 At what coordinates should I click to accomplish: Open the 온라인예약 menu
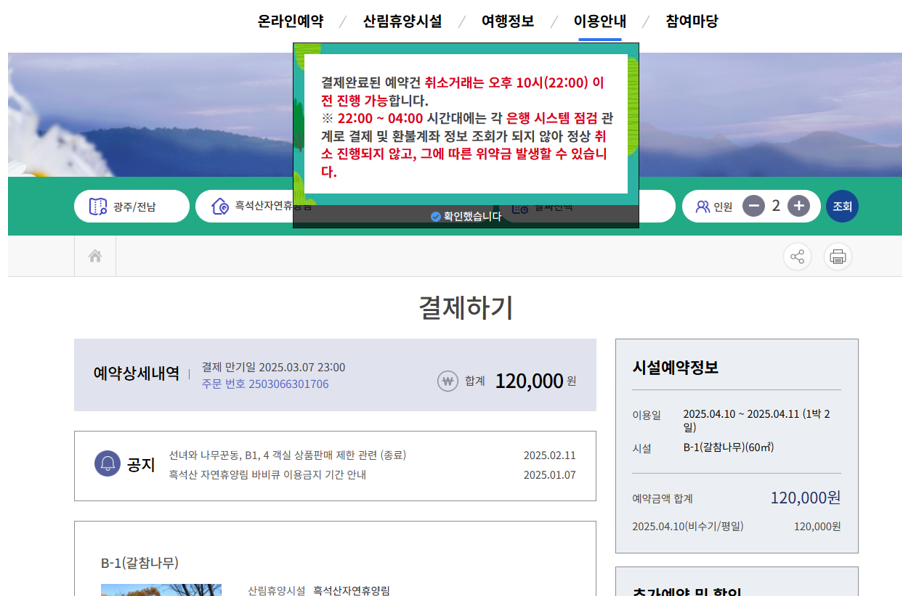click(x=290, y=21)
